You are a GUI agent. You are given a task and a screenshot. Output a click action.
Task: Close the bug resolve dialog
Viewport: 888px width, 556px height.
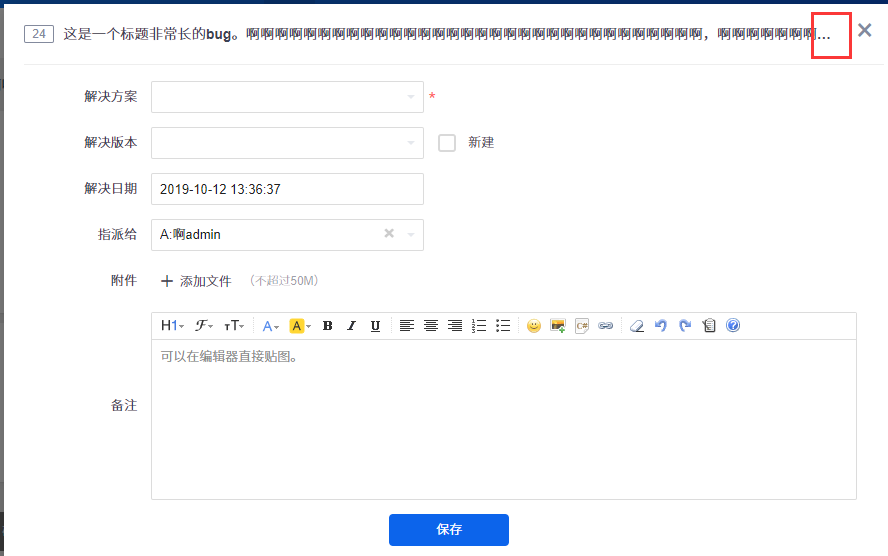865,30
